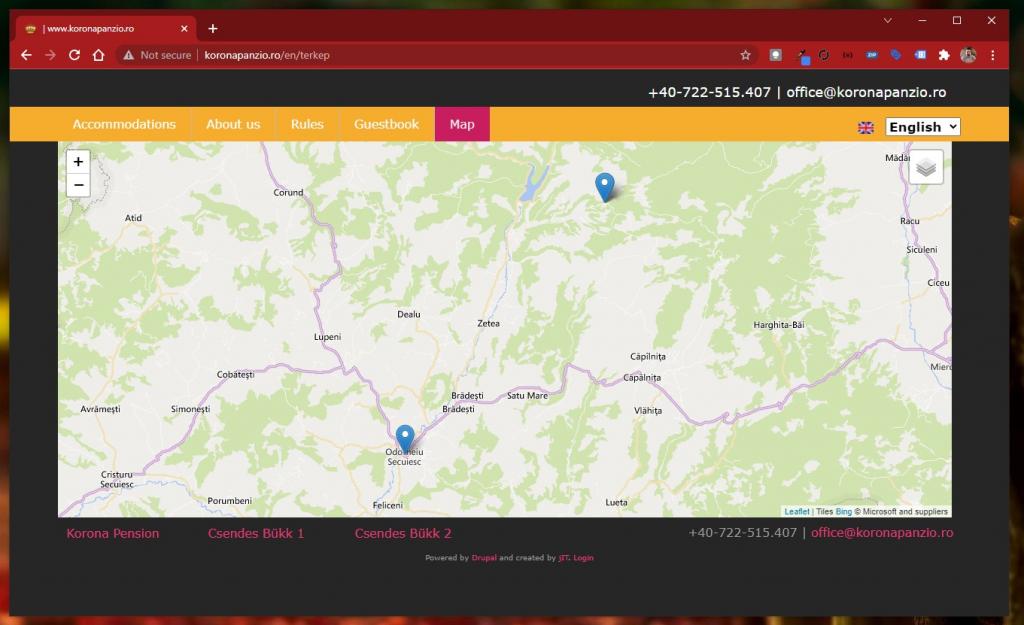Click the northern map marker near the lake

pos(604,186)
